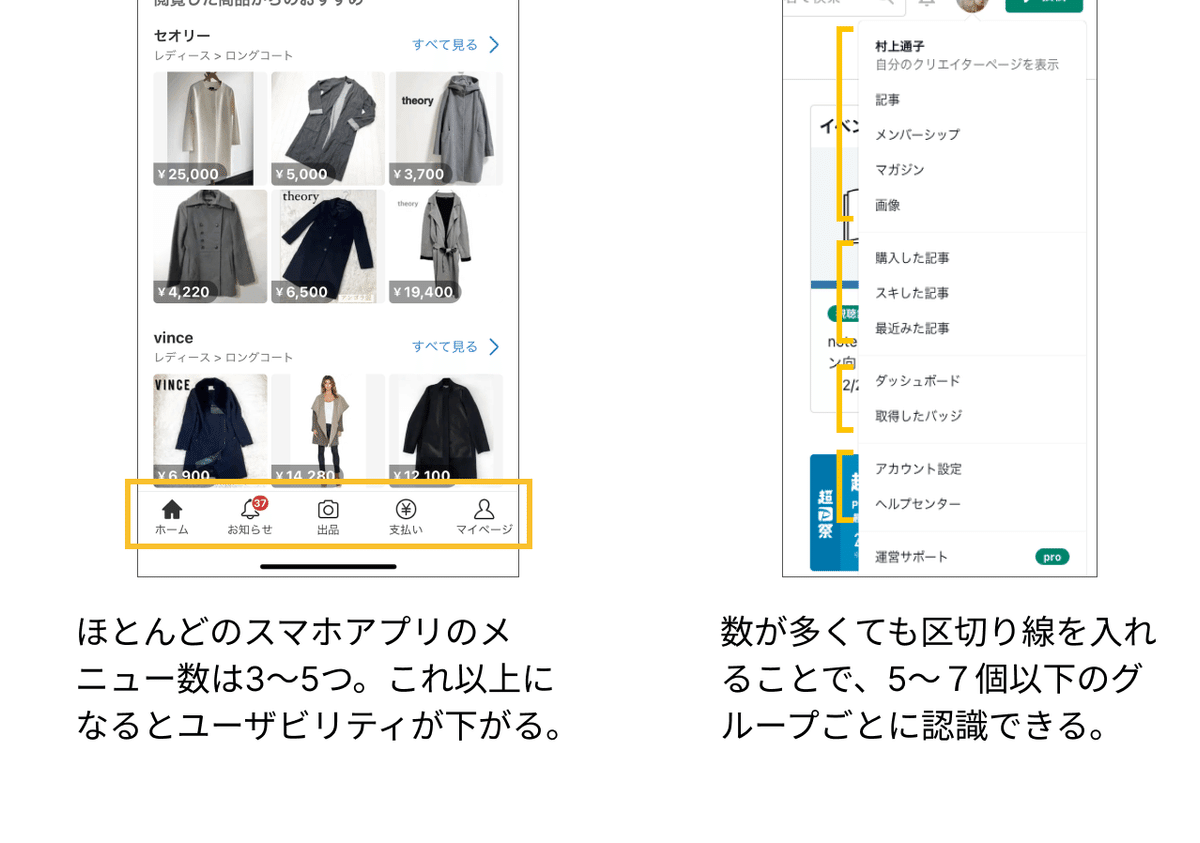Image resolution: width=1200 pixels, height=843 pixels.
Task: Open 支払い yen icon
Action: (x=405, y=510)
